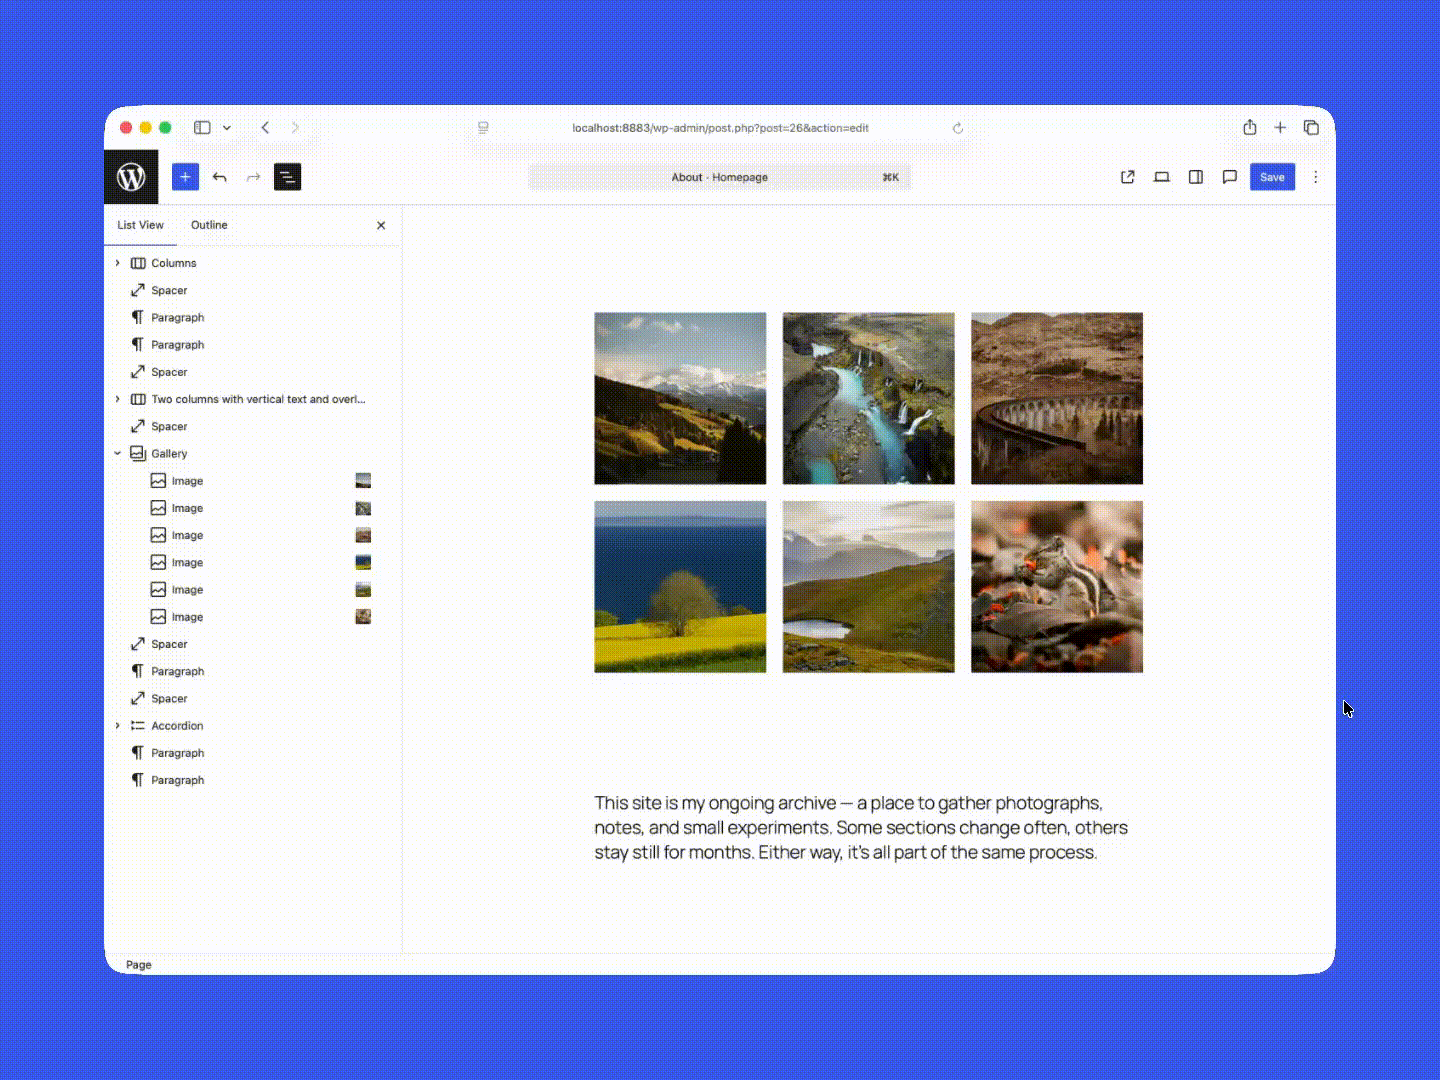Open the editor options three-dot menu
Screen dimensions: 1440x1080
point(1315,177)
